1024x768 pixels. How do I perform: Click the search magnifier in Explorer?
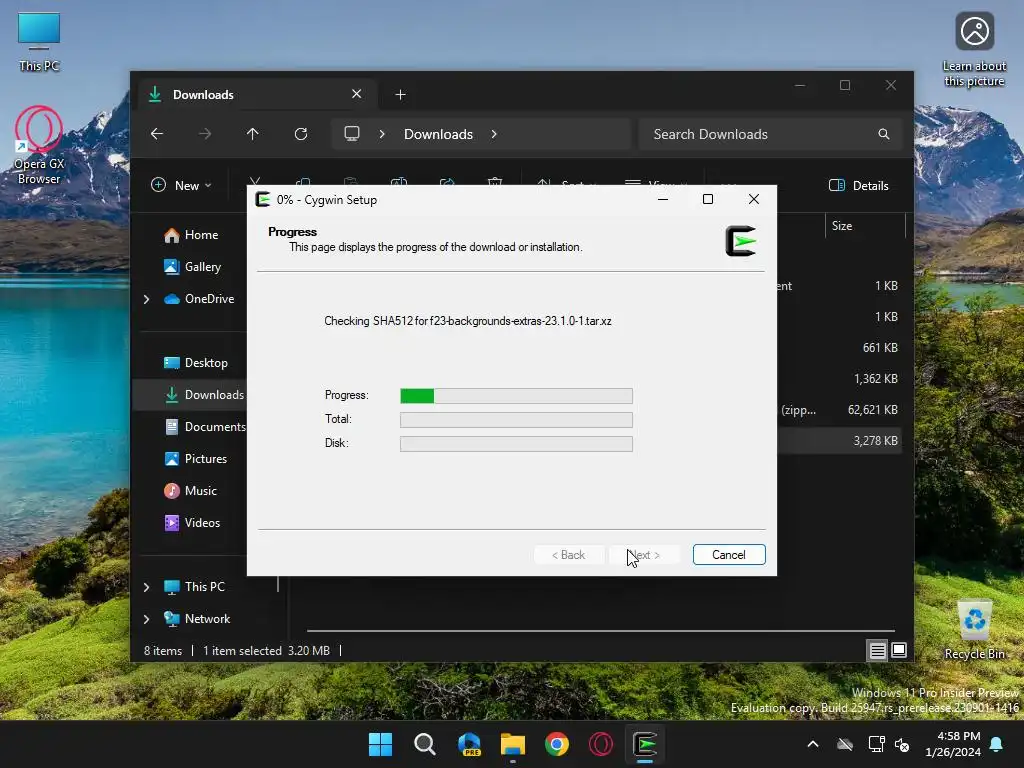[884, 134]
